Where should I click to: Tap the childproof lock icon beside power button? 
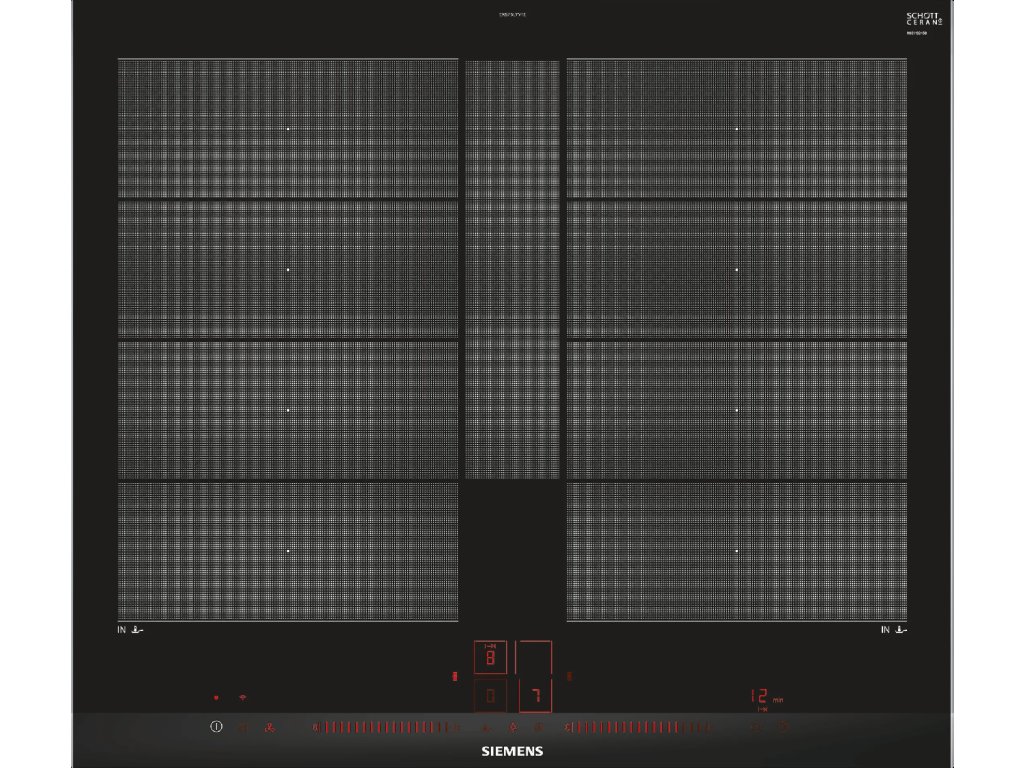[242, 728]
